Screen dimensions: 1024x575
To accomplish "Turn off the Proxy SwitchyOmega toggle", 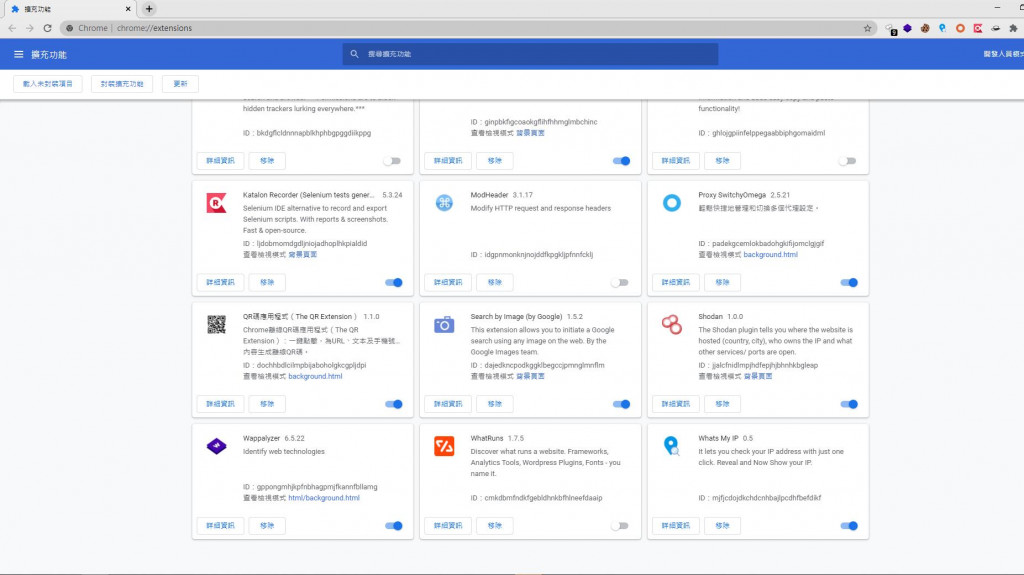I will (849, 282).
